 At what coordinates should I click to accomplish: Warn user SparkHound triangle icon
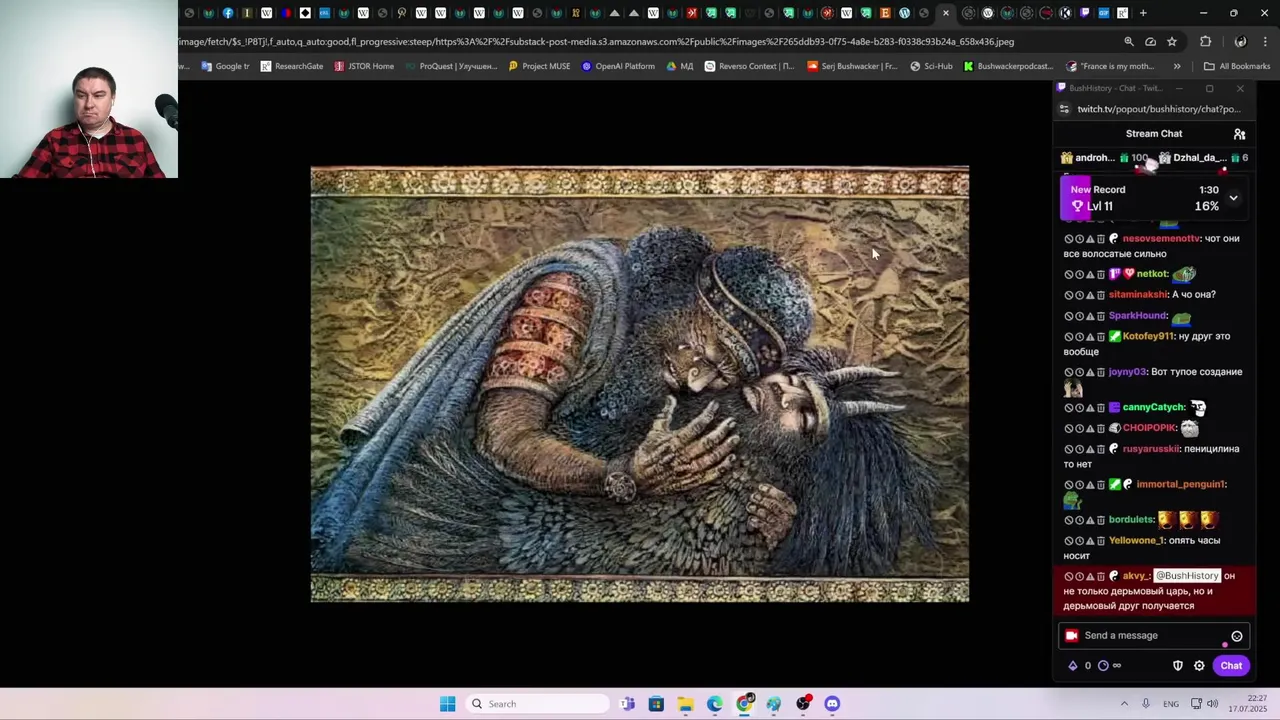click(x=1090, y=316)
